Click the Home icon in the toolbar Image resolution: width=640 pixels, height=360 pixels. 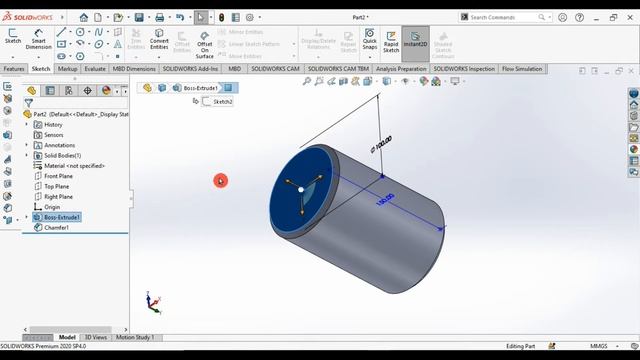pos(84,18)
